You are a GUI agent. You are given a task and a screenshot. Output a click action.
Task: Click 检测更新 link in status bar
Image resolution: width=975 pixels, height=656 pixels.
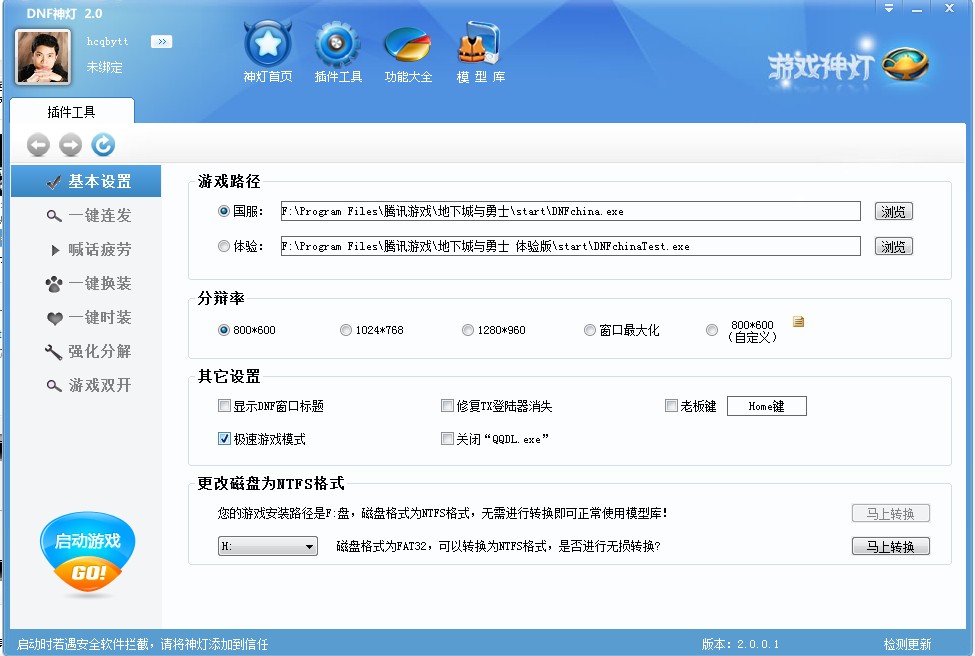[907, 644]
